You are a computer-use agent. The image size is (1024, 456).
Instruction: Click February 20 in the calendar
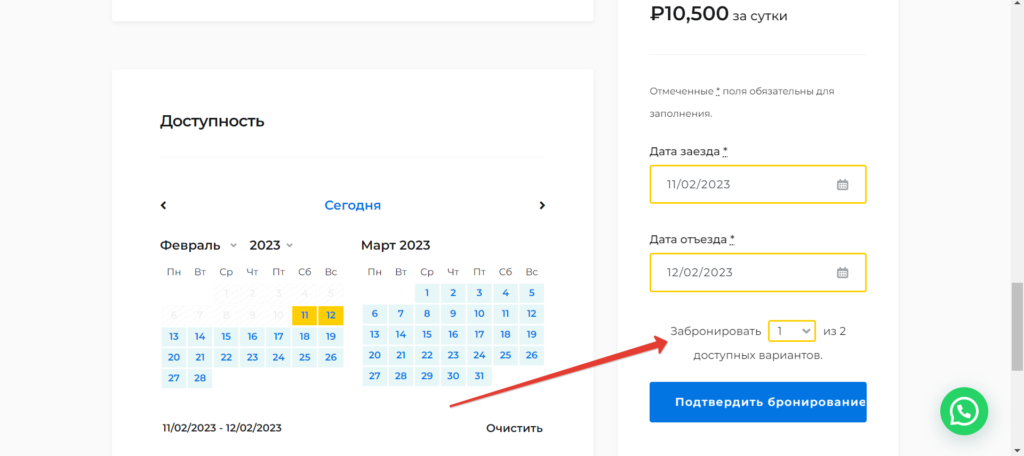174,357
